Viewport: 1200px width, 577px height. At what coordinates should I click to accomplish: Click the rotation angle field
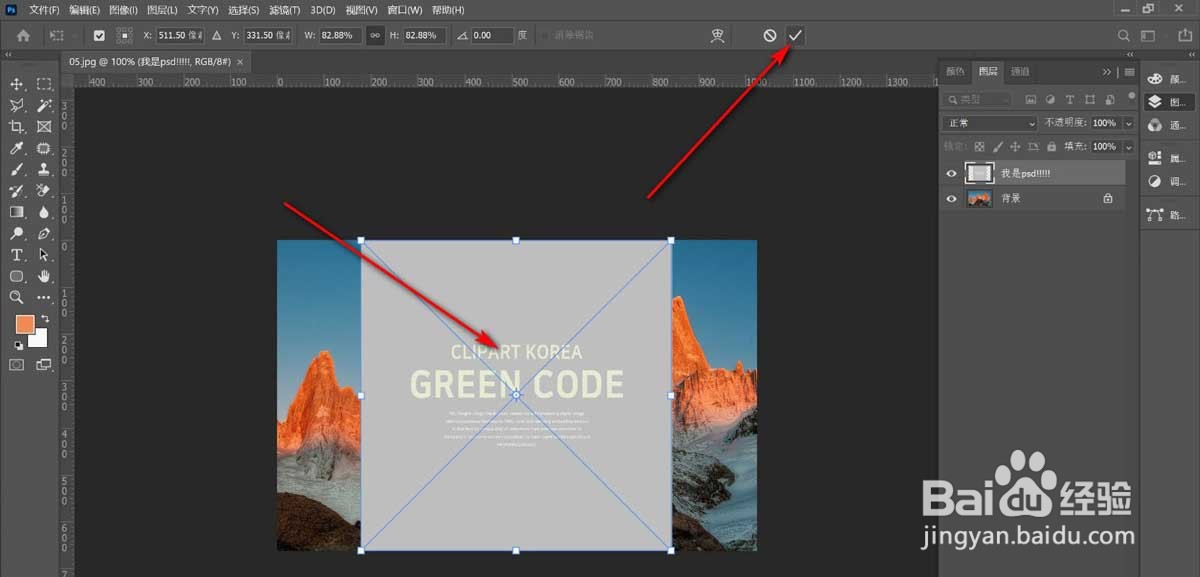click(491, 35)
